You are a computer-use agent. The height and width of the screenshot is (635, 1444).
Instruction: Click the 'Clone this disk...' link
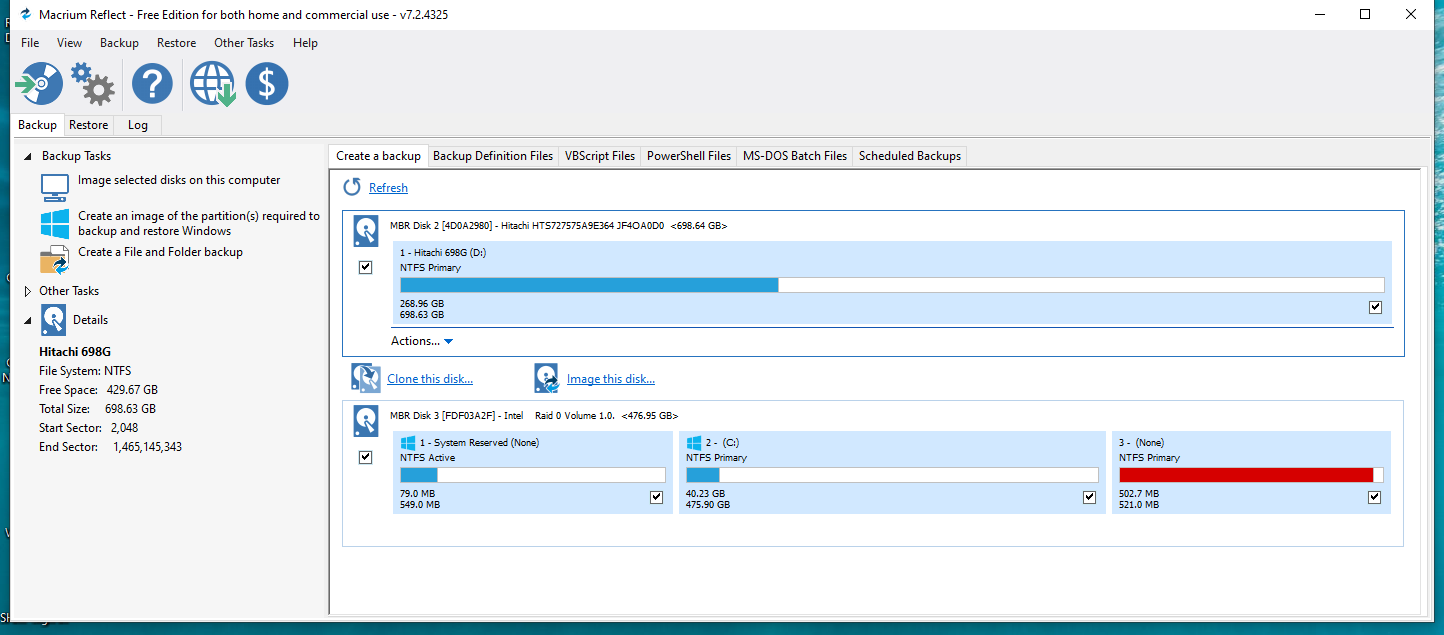[430, 379]
